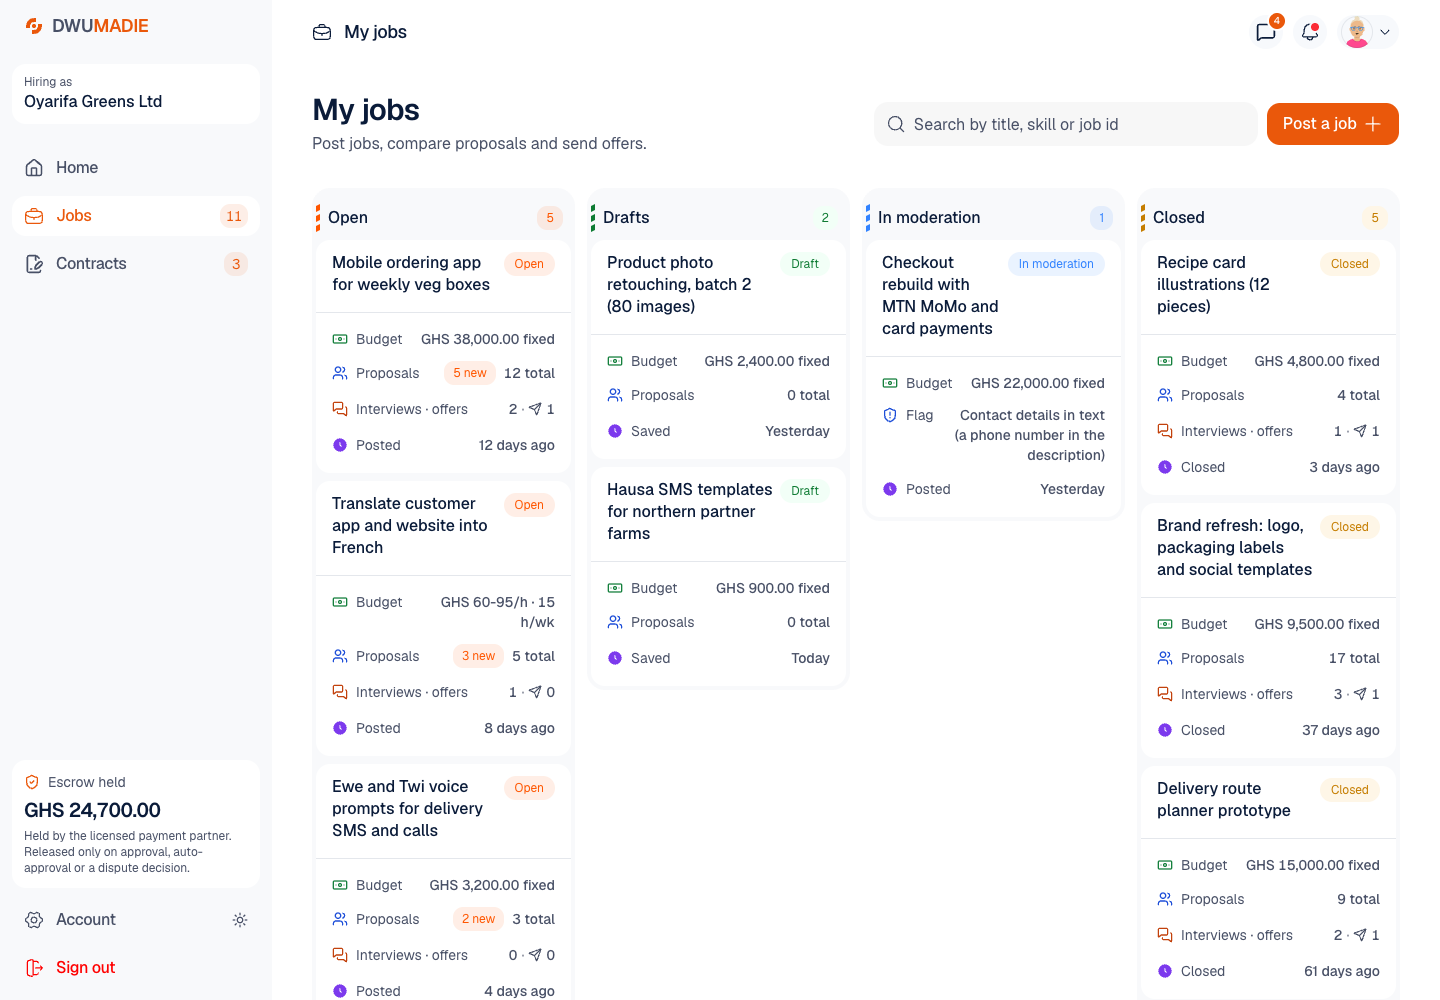Click the '5 new' proposals badge
The width and height of the screenshot is (1440, 1000).
click(x=470, y=373)
